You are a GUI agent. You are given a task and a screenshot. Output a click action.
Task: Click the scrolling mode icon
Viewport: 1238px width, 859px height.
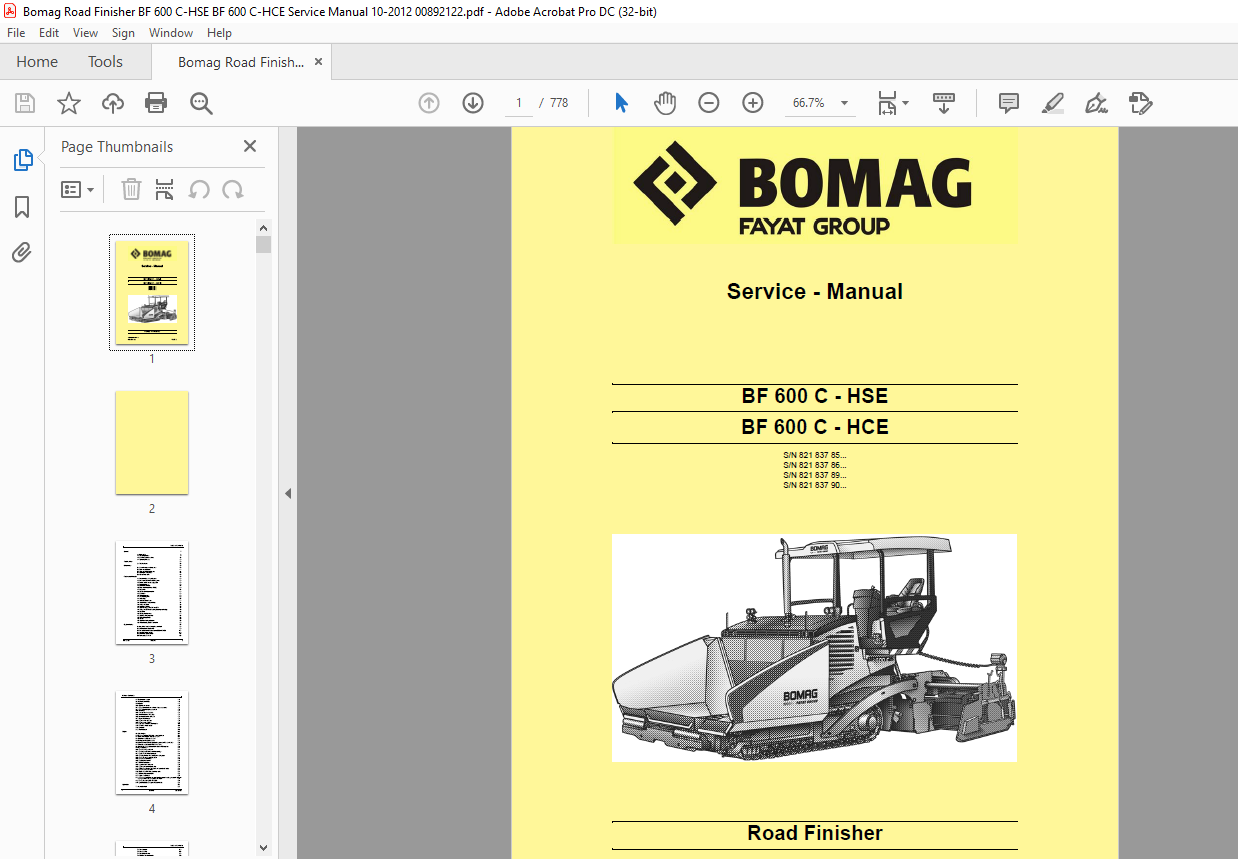pos(944,103)
